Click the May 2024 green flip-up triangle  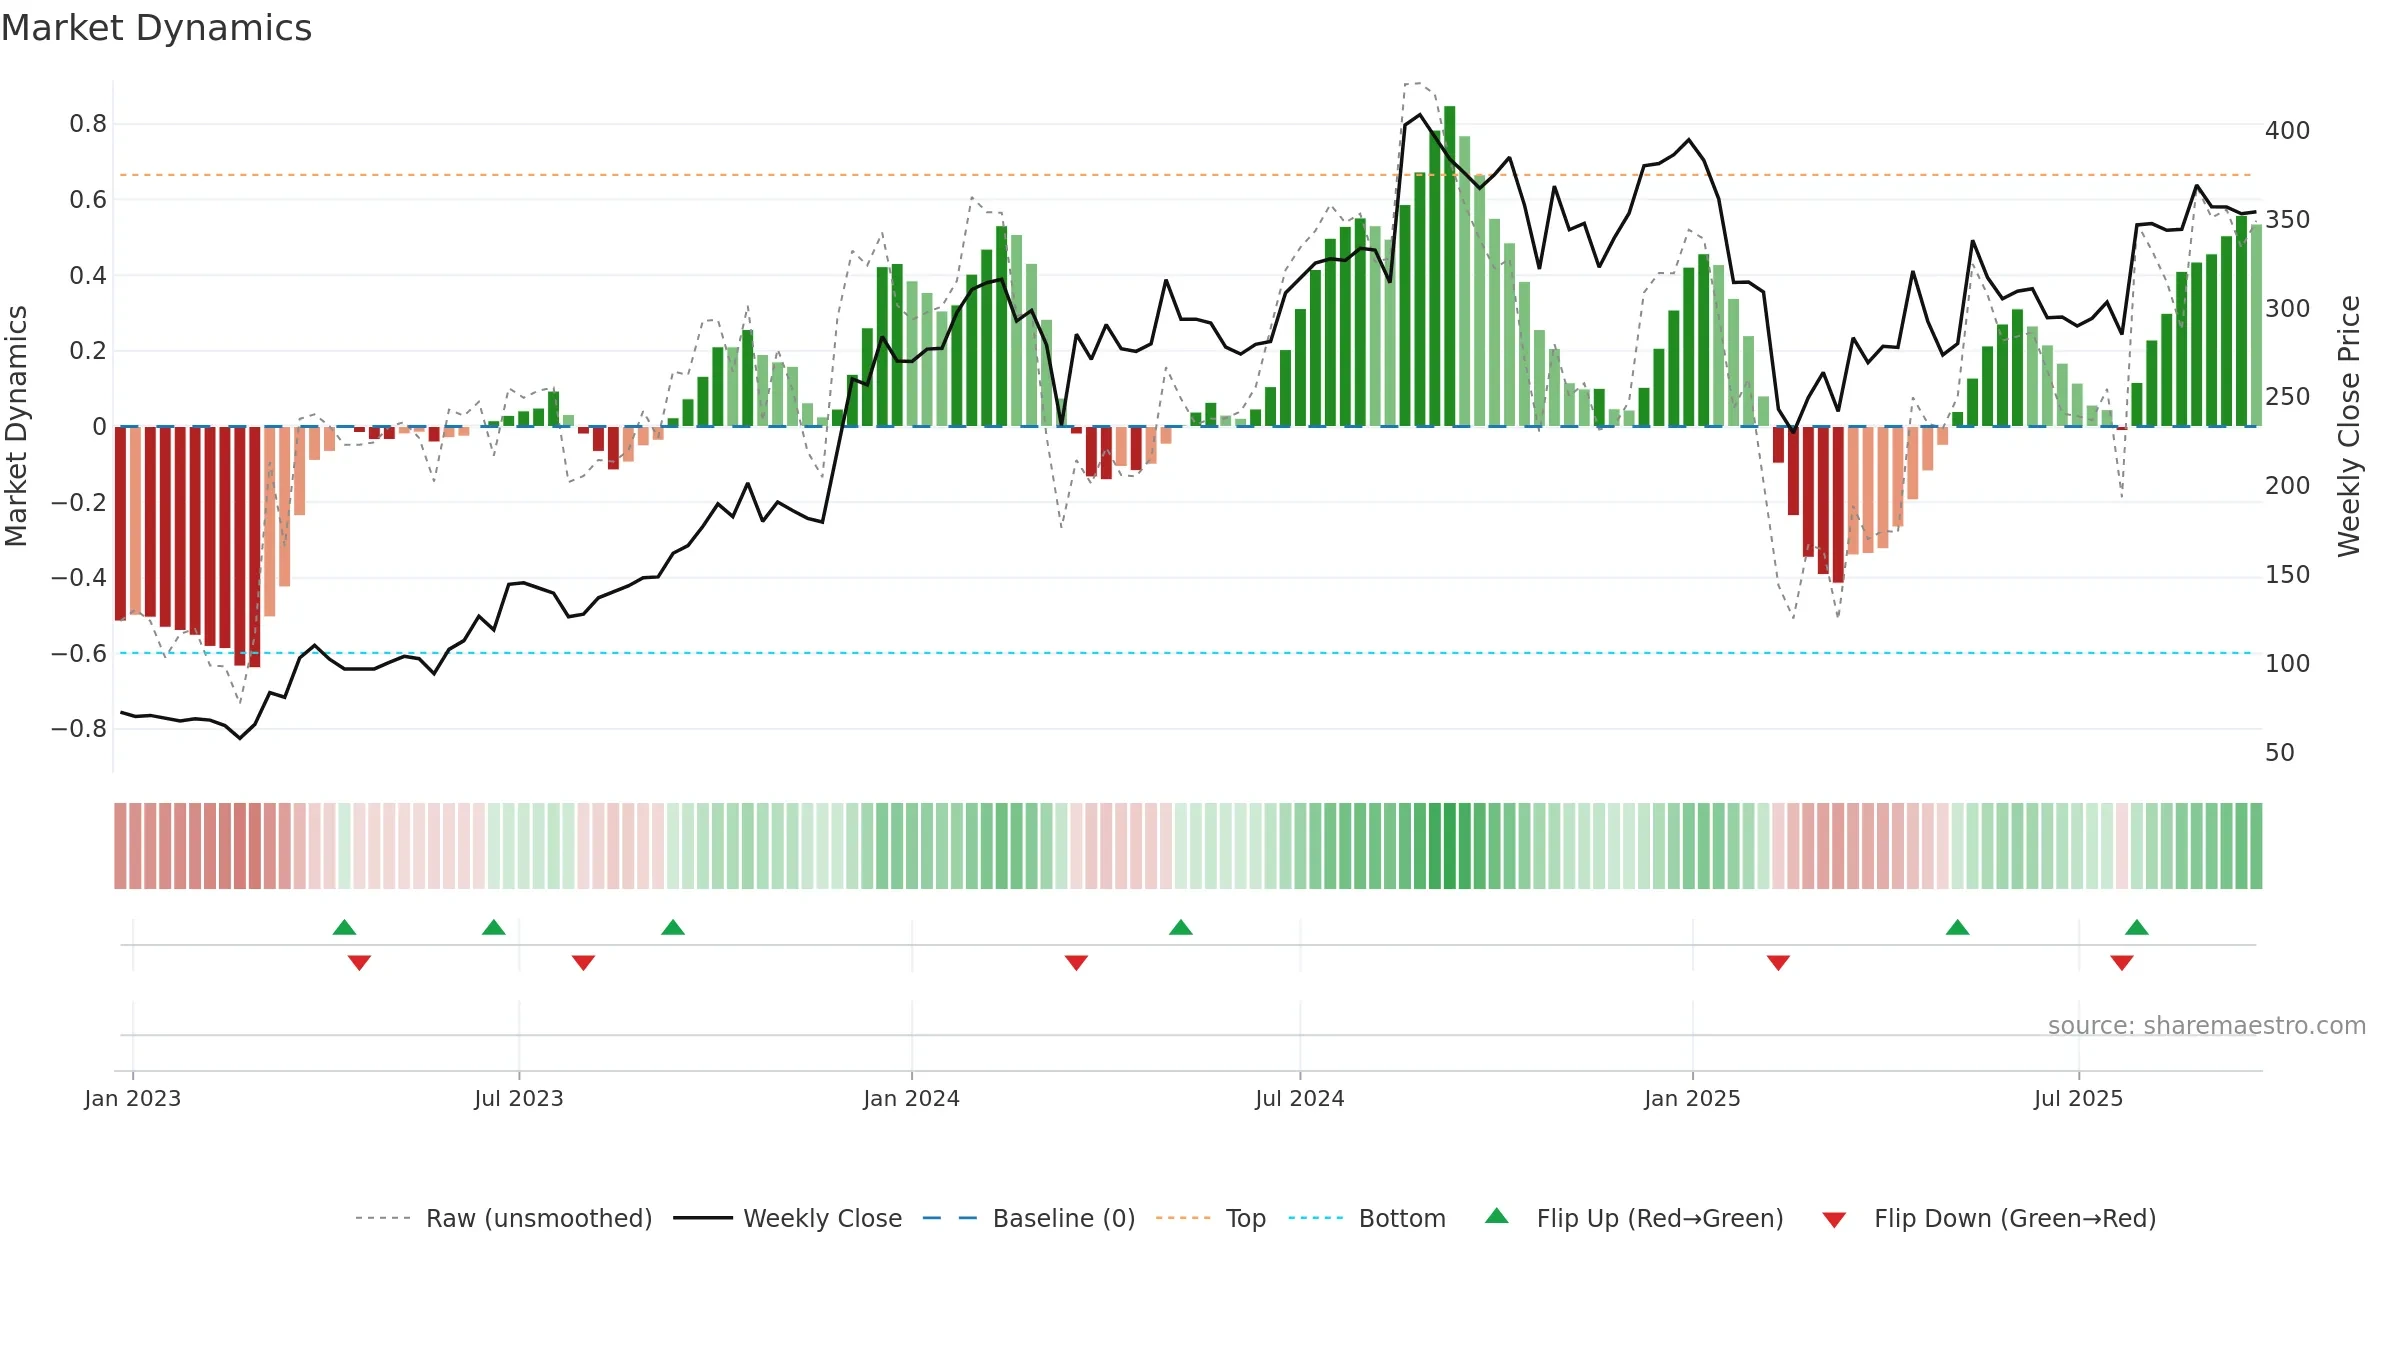pyautogui.click(x=1181, y=927)
